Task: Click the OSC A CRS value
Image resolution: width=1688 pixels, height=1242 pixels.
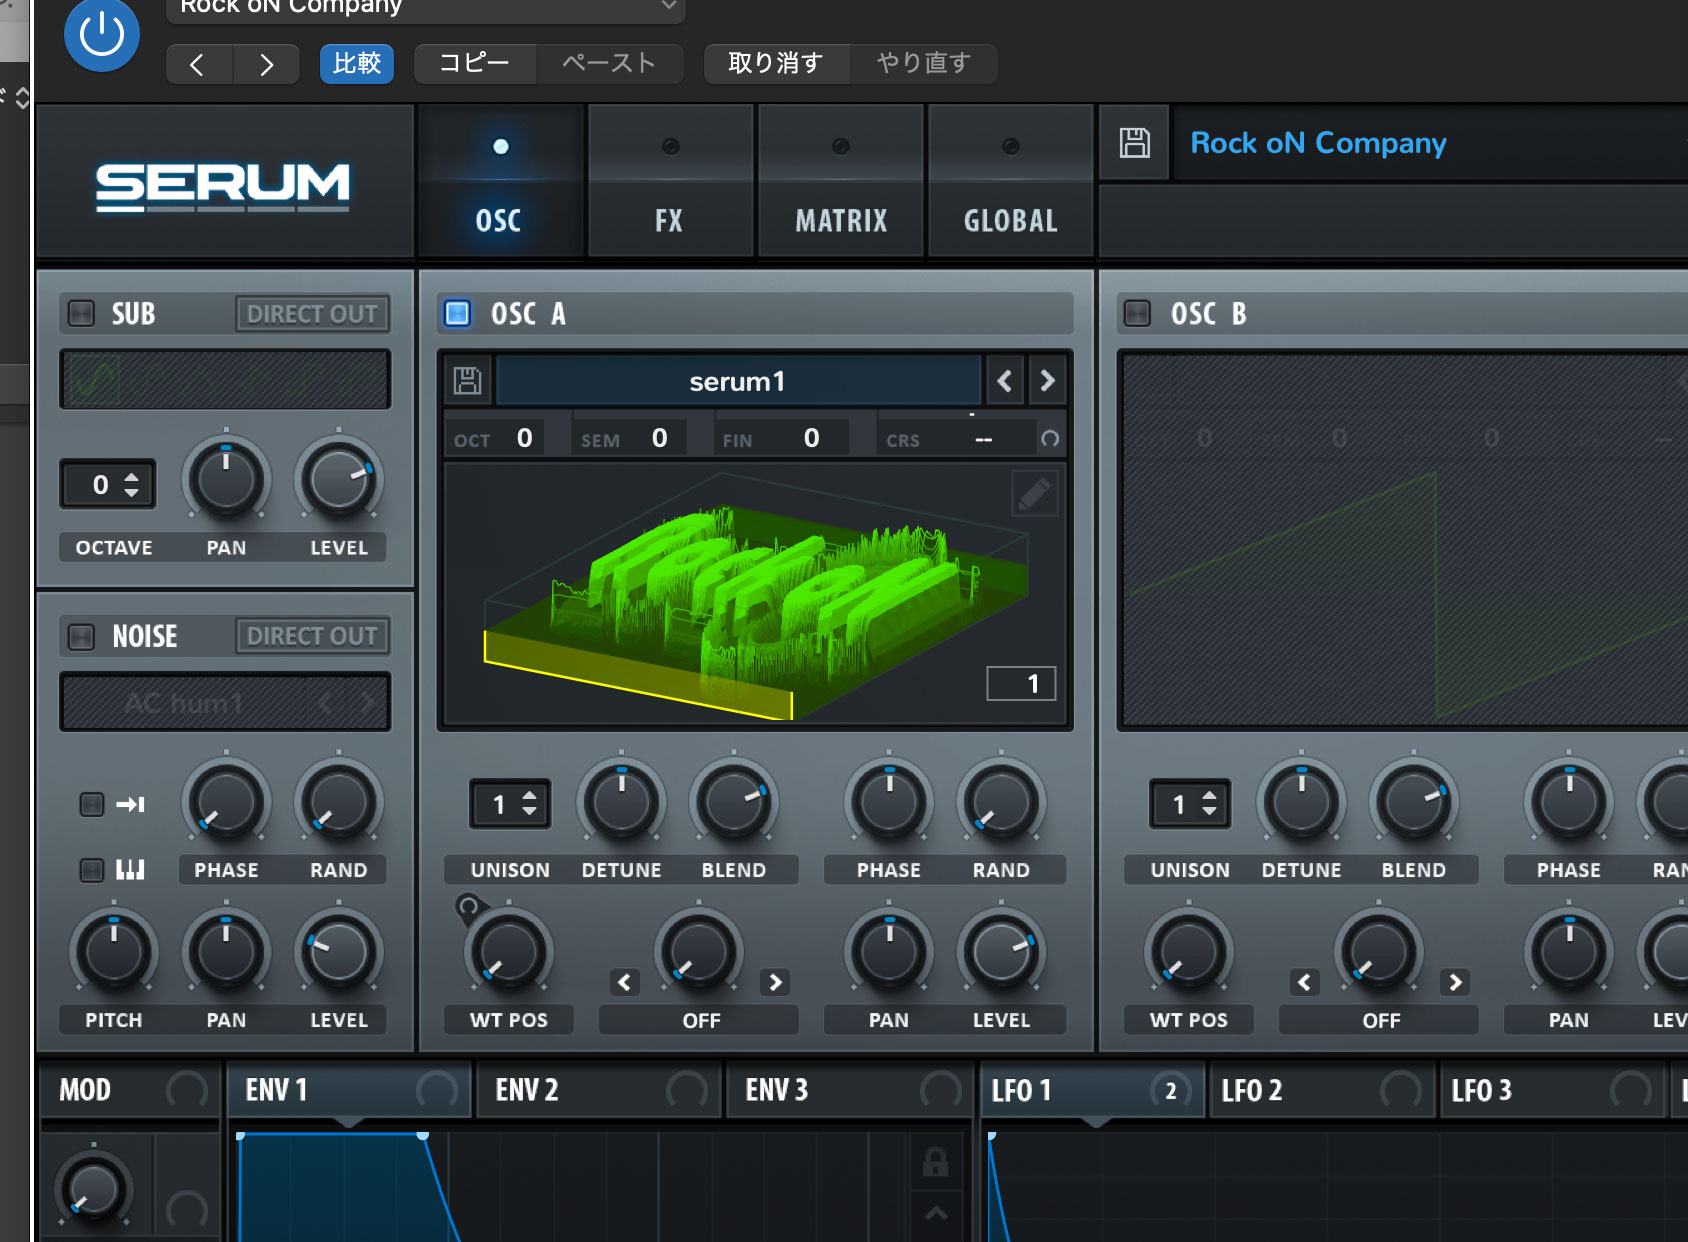Action: click(984, 439)
